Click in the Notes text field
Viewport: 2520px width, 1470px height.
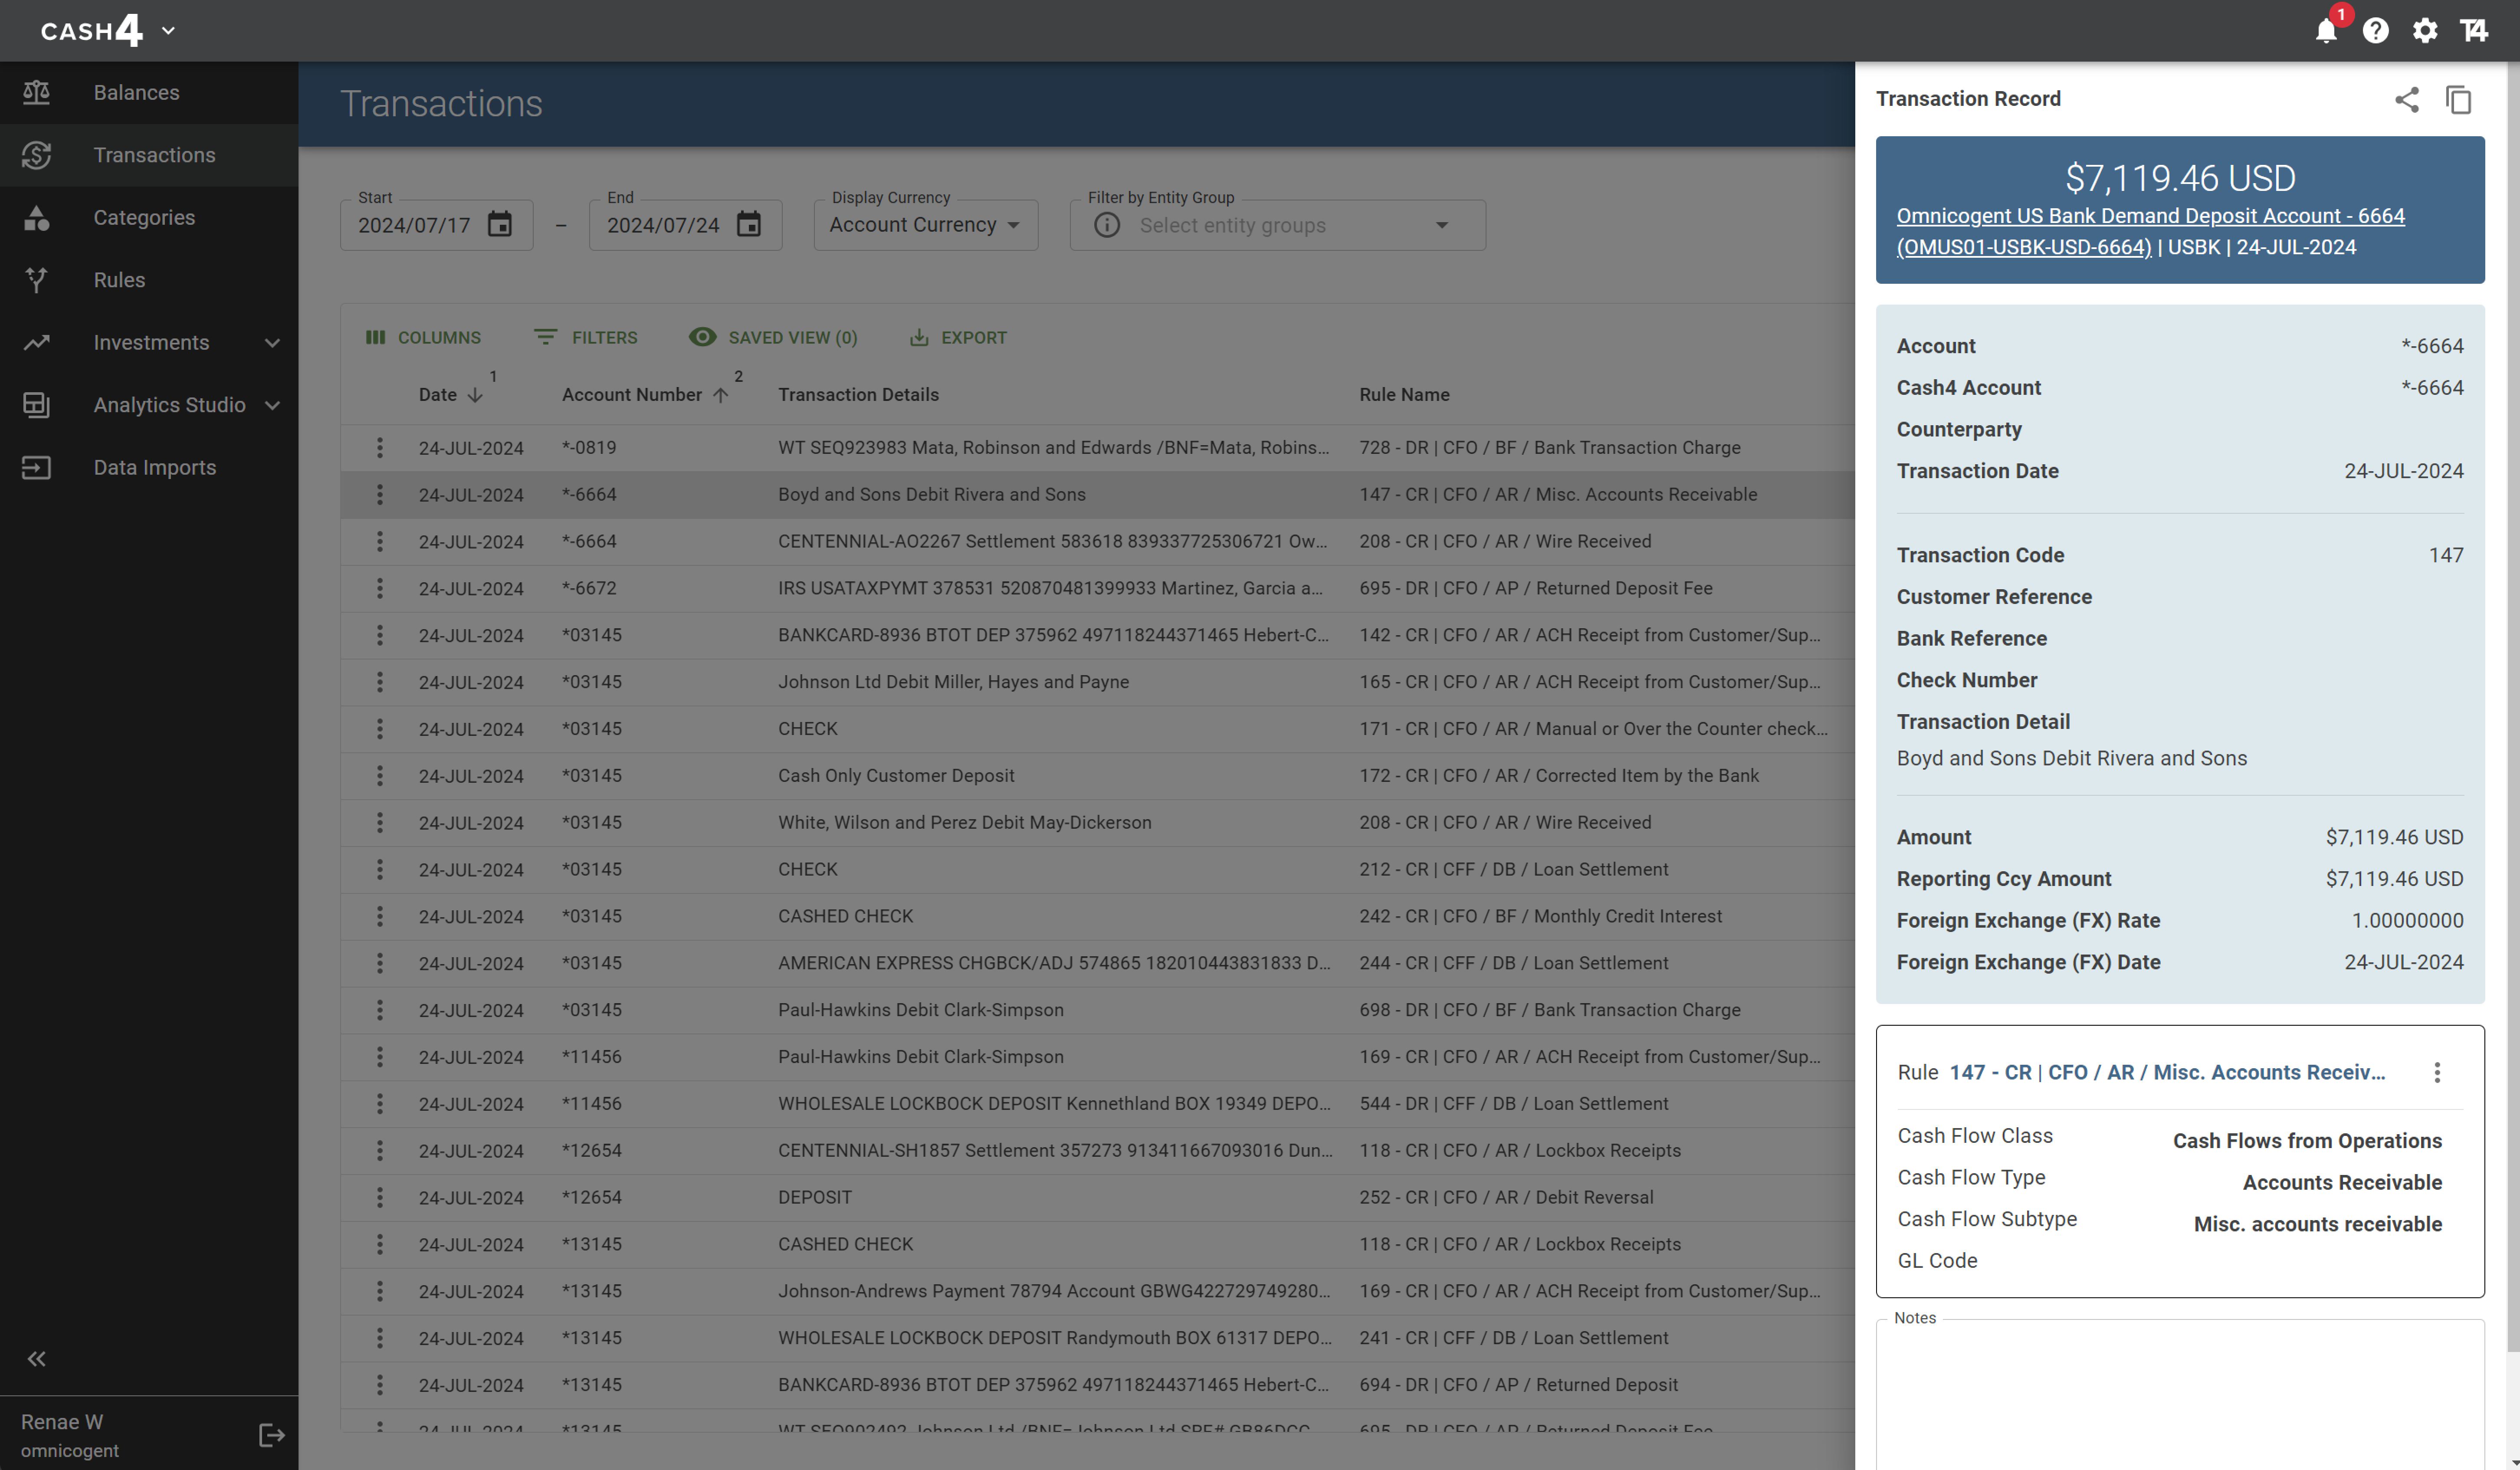[x=2179, y=1395]
